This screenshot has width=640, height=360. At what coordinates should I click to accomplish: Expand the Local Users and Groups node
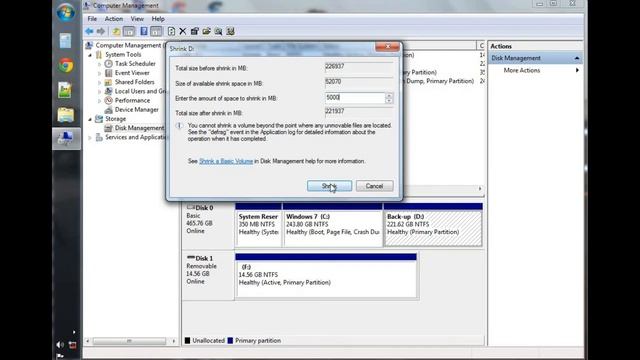100,91
